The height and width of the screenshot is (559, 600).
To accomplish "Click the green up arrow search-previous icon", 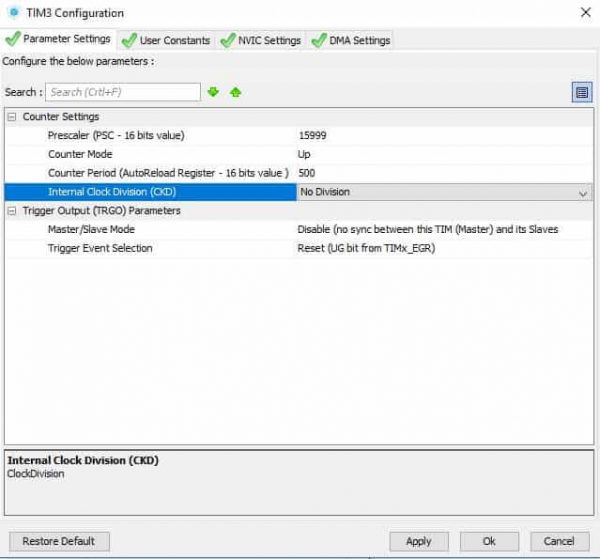I will point(235,92).
